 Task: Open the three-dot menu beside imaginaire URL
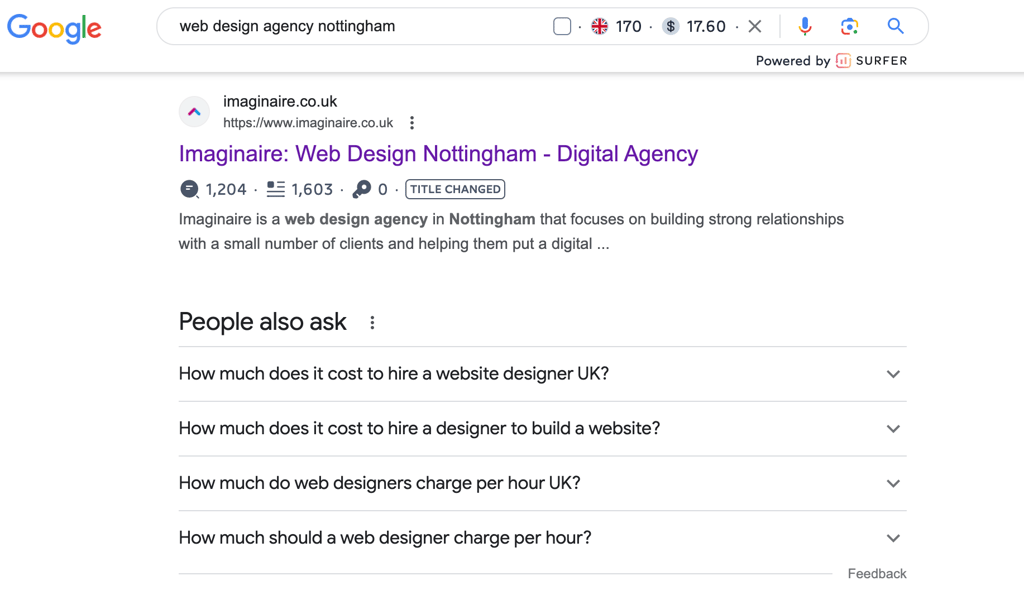point(411,123)
